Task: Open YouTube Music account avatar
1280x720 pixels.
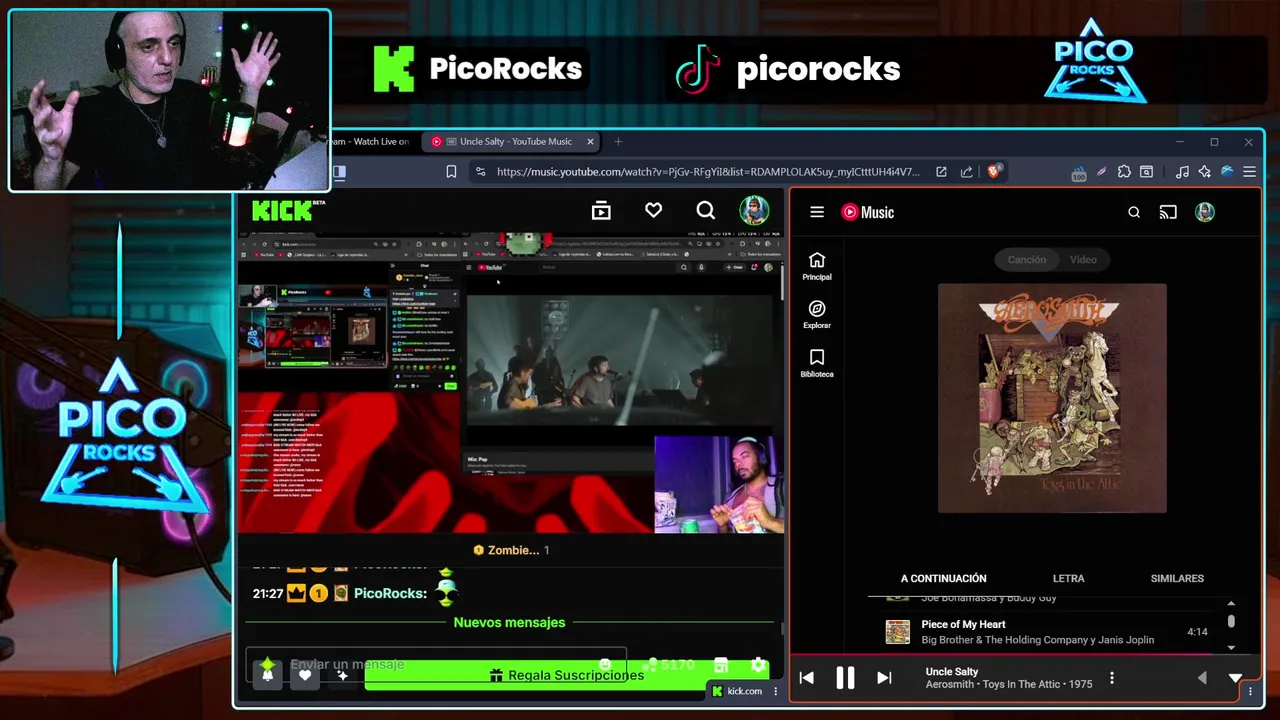Action: (x=1205, y=212)
